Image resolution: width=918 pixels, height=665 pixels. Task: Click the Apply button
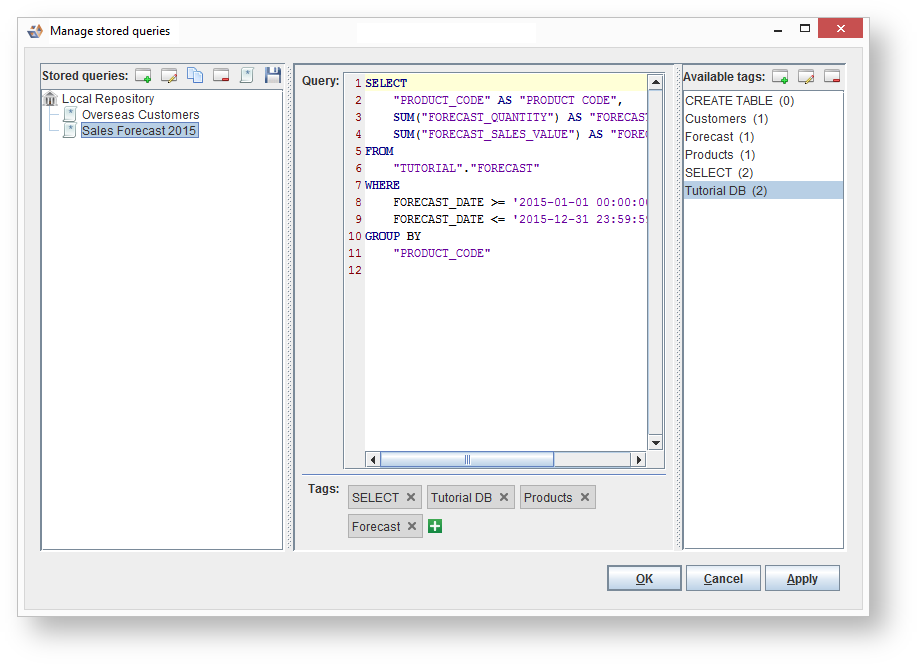click(802, 578)
